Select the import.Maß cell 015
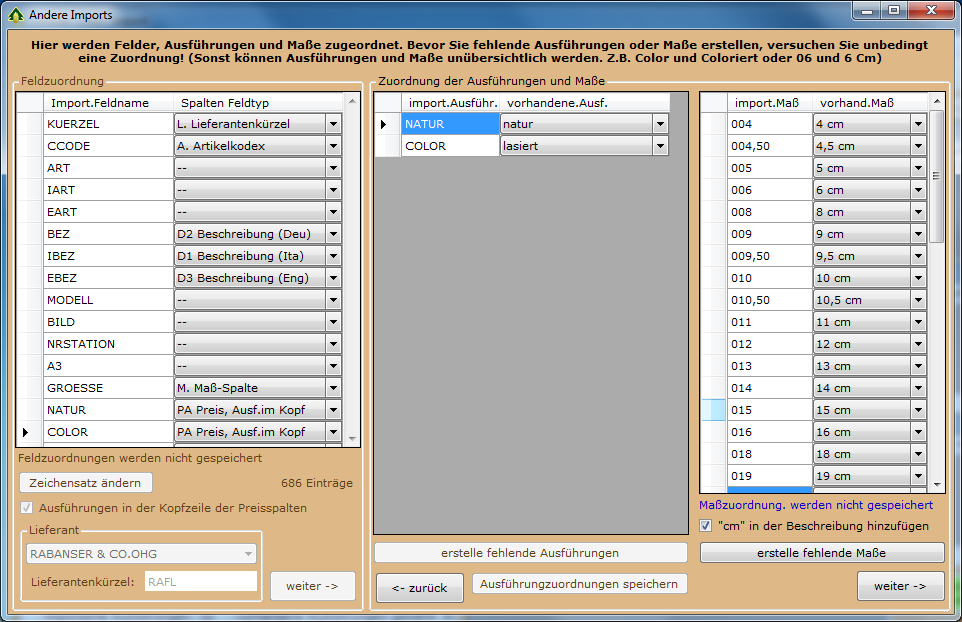The height and width of the screenshot is (622, 962). 769,410
